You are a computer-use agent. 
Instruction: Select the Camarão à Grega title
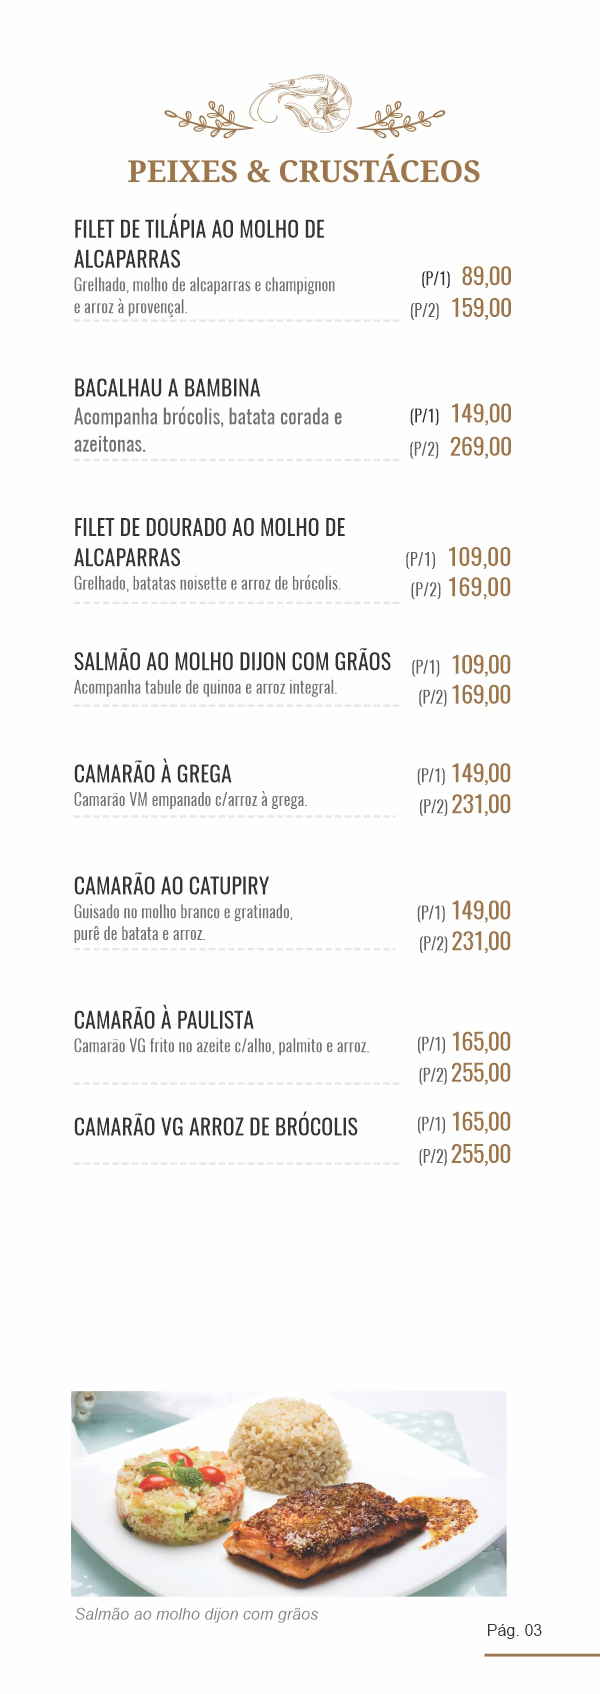coord(152,774)
